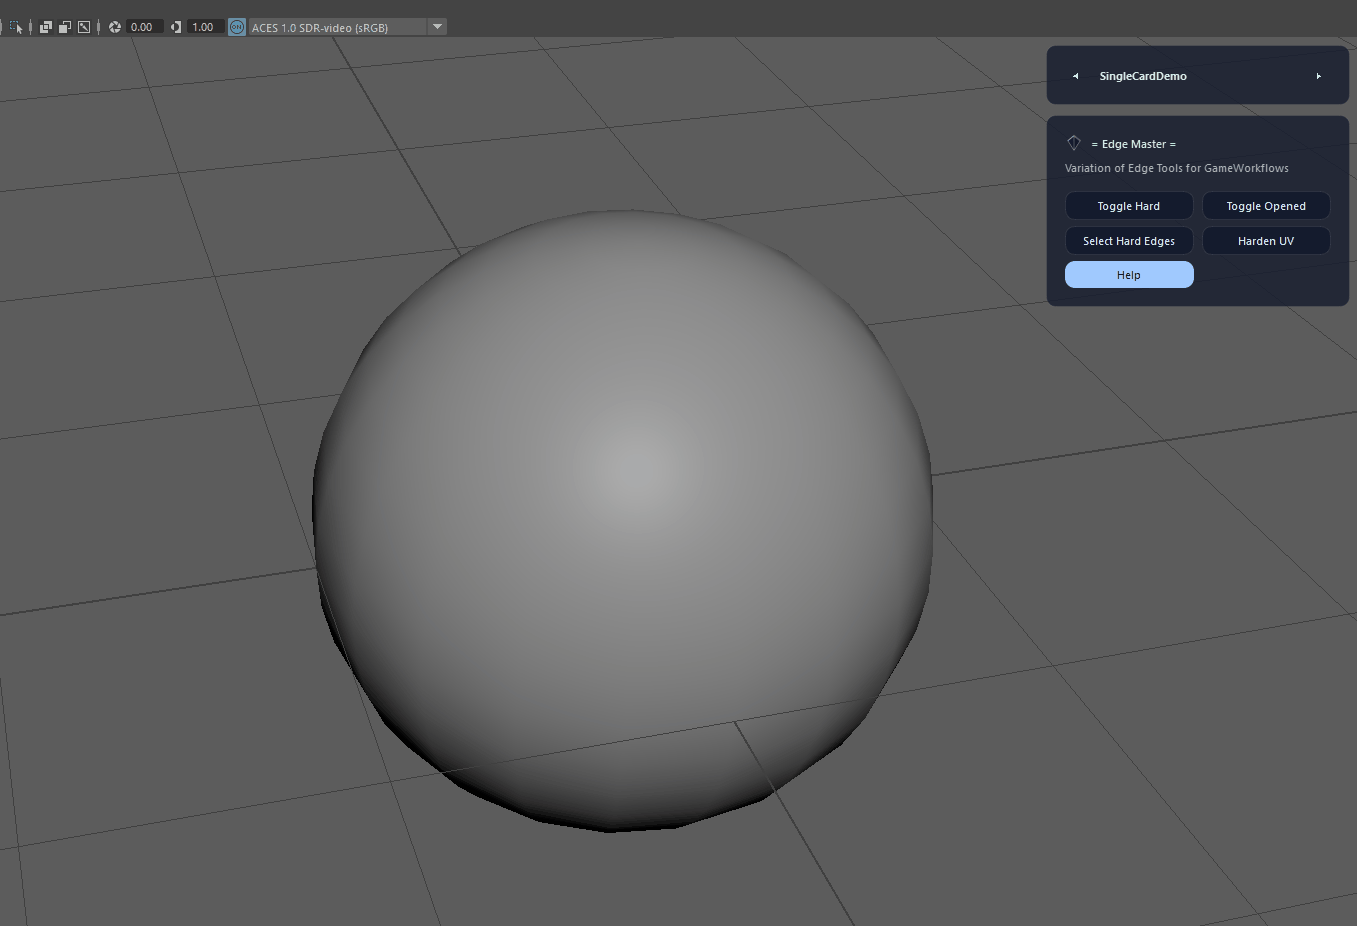Toggle the view transform ON button
This screenshot has width=1357, height=926.
(x=237, y=27)
